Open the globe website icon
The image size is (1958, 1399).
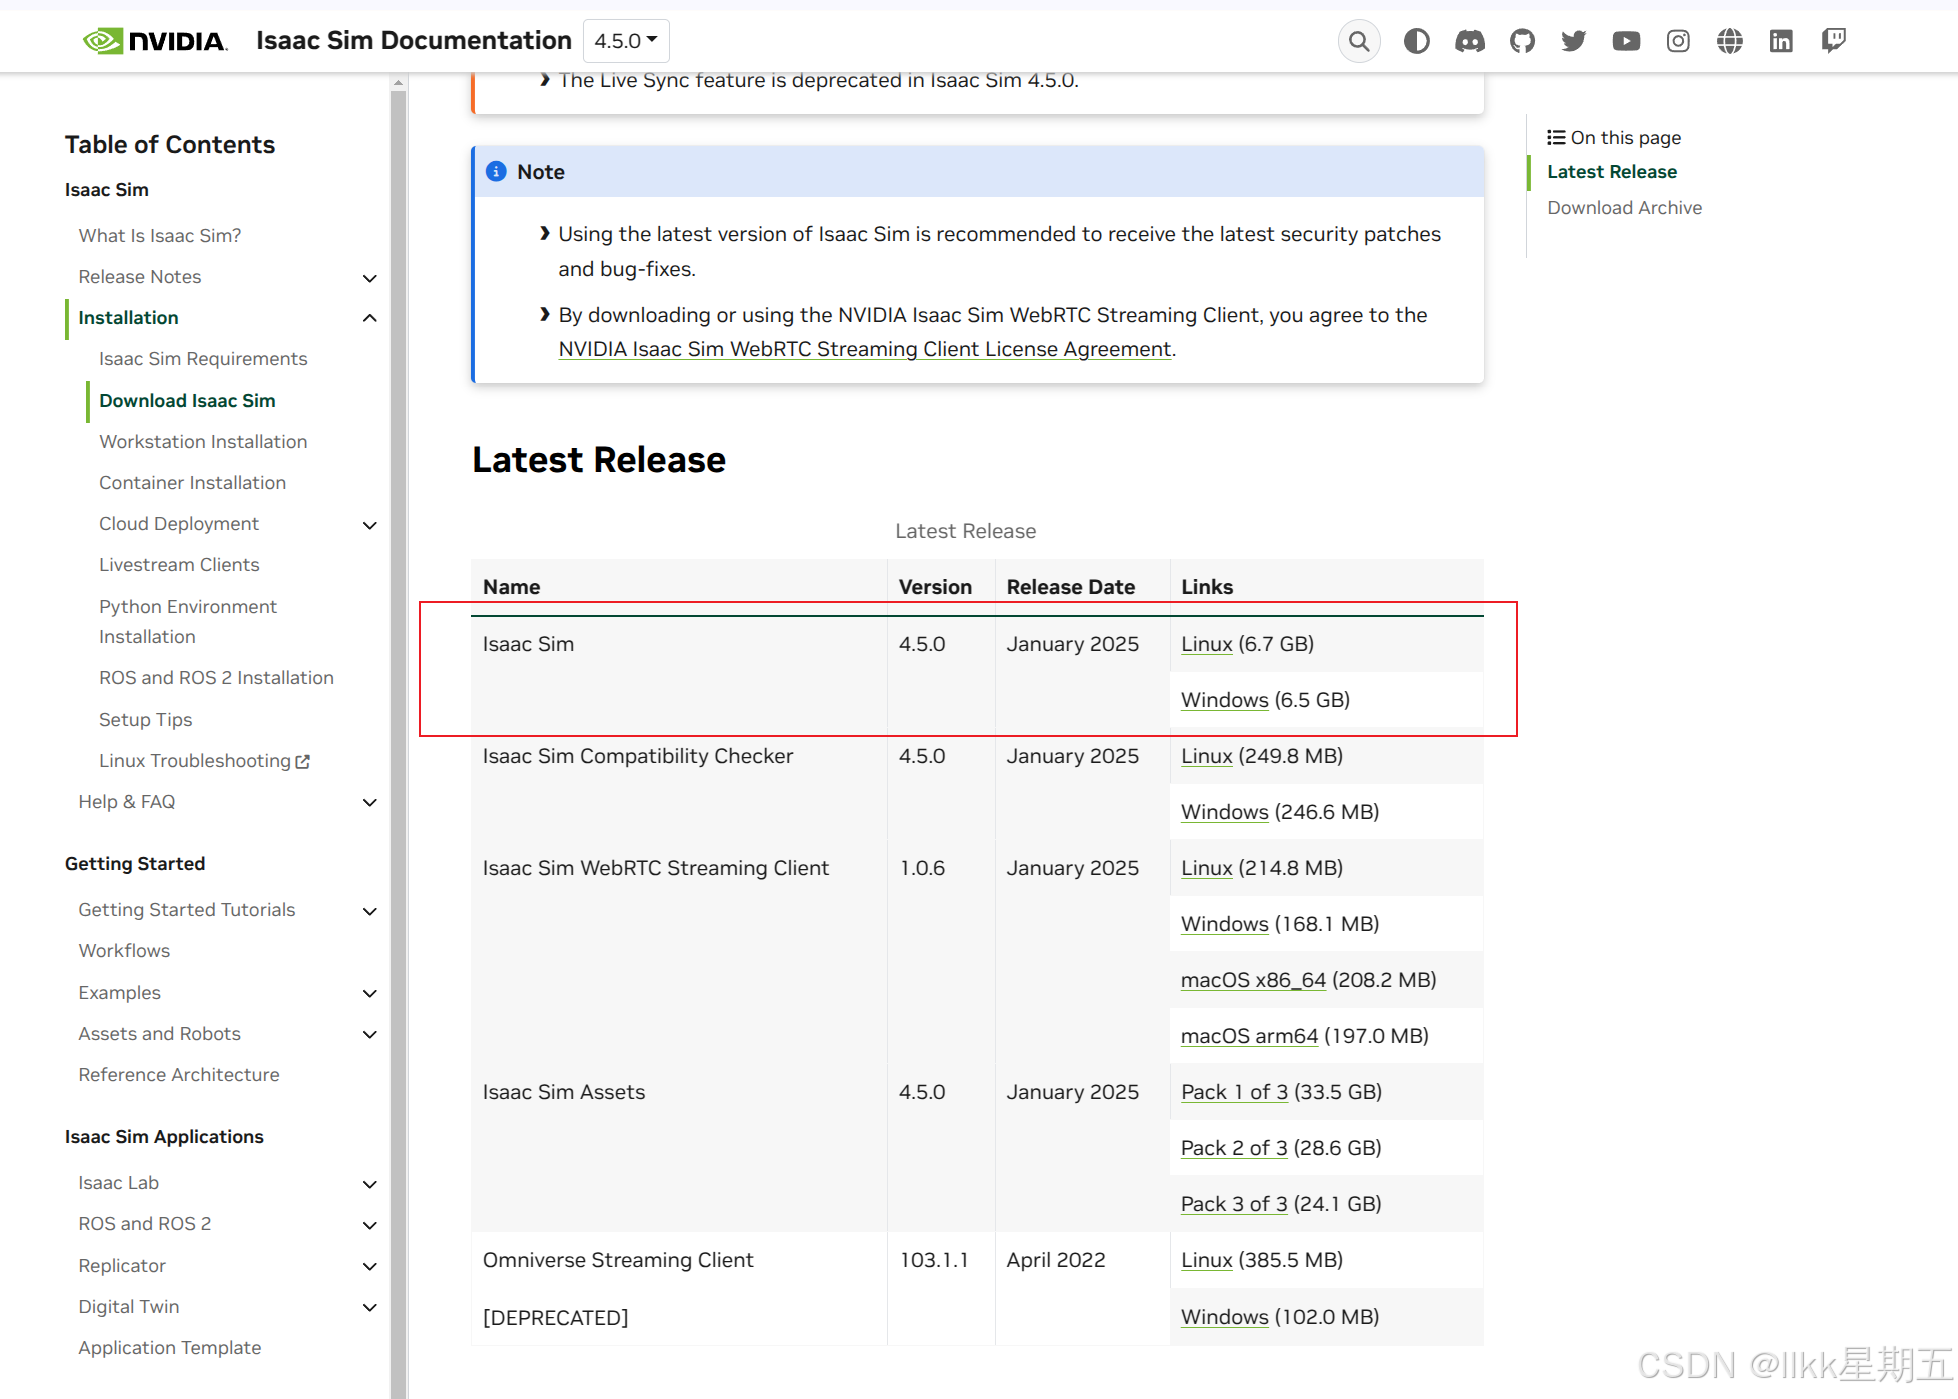point(1730,41)
